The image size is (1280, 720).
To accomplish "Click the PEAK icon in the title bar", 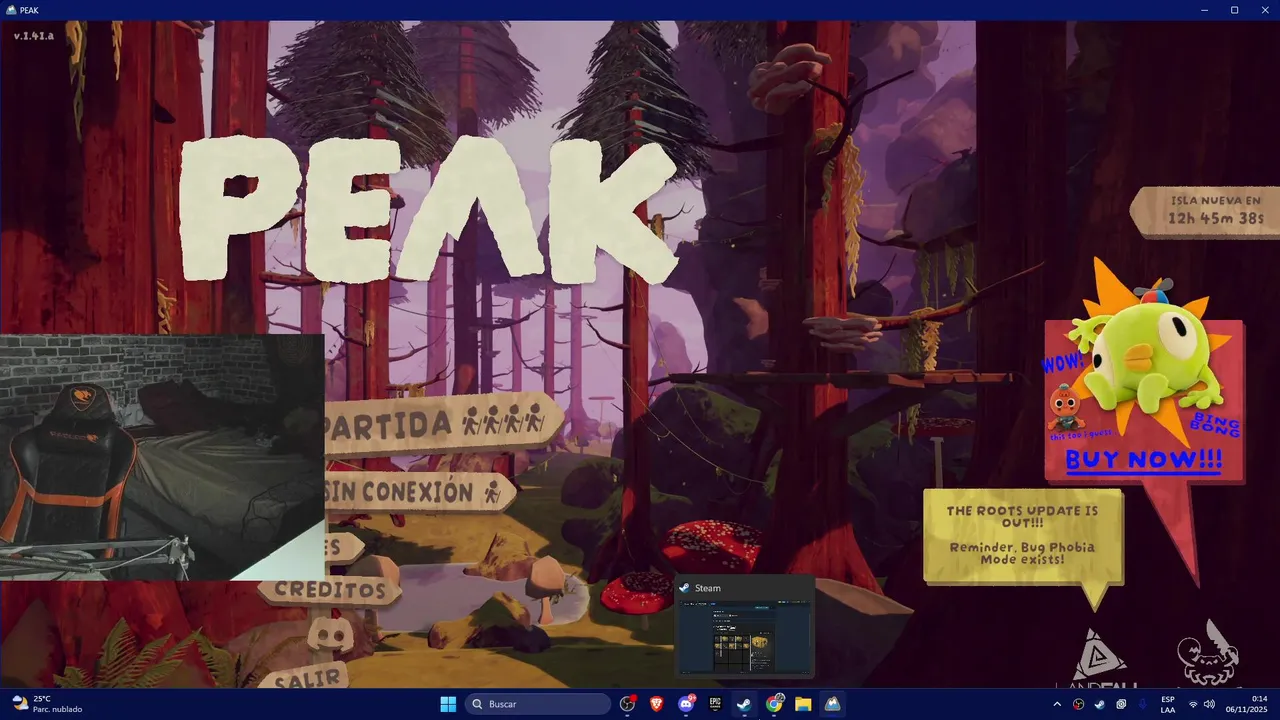I will coord(10,10).
